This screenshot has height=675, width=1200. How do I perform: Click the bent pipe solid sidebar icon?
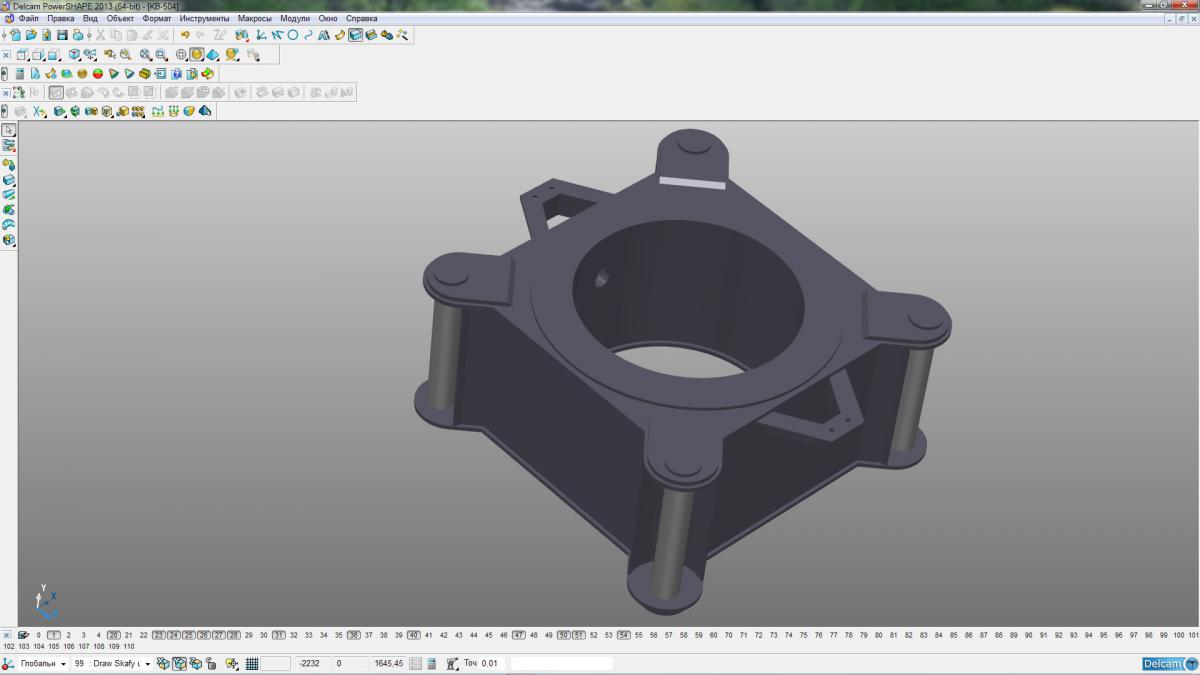9,224
